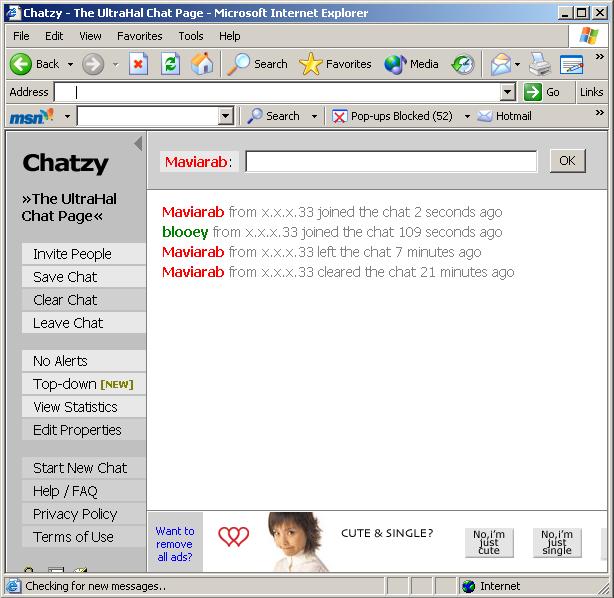
Task: Click the Forward arrow icon
Action: point(93,64)
